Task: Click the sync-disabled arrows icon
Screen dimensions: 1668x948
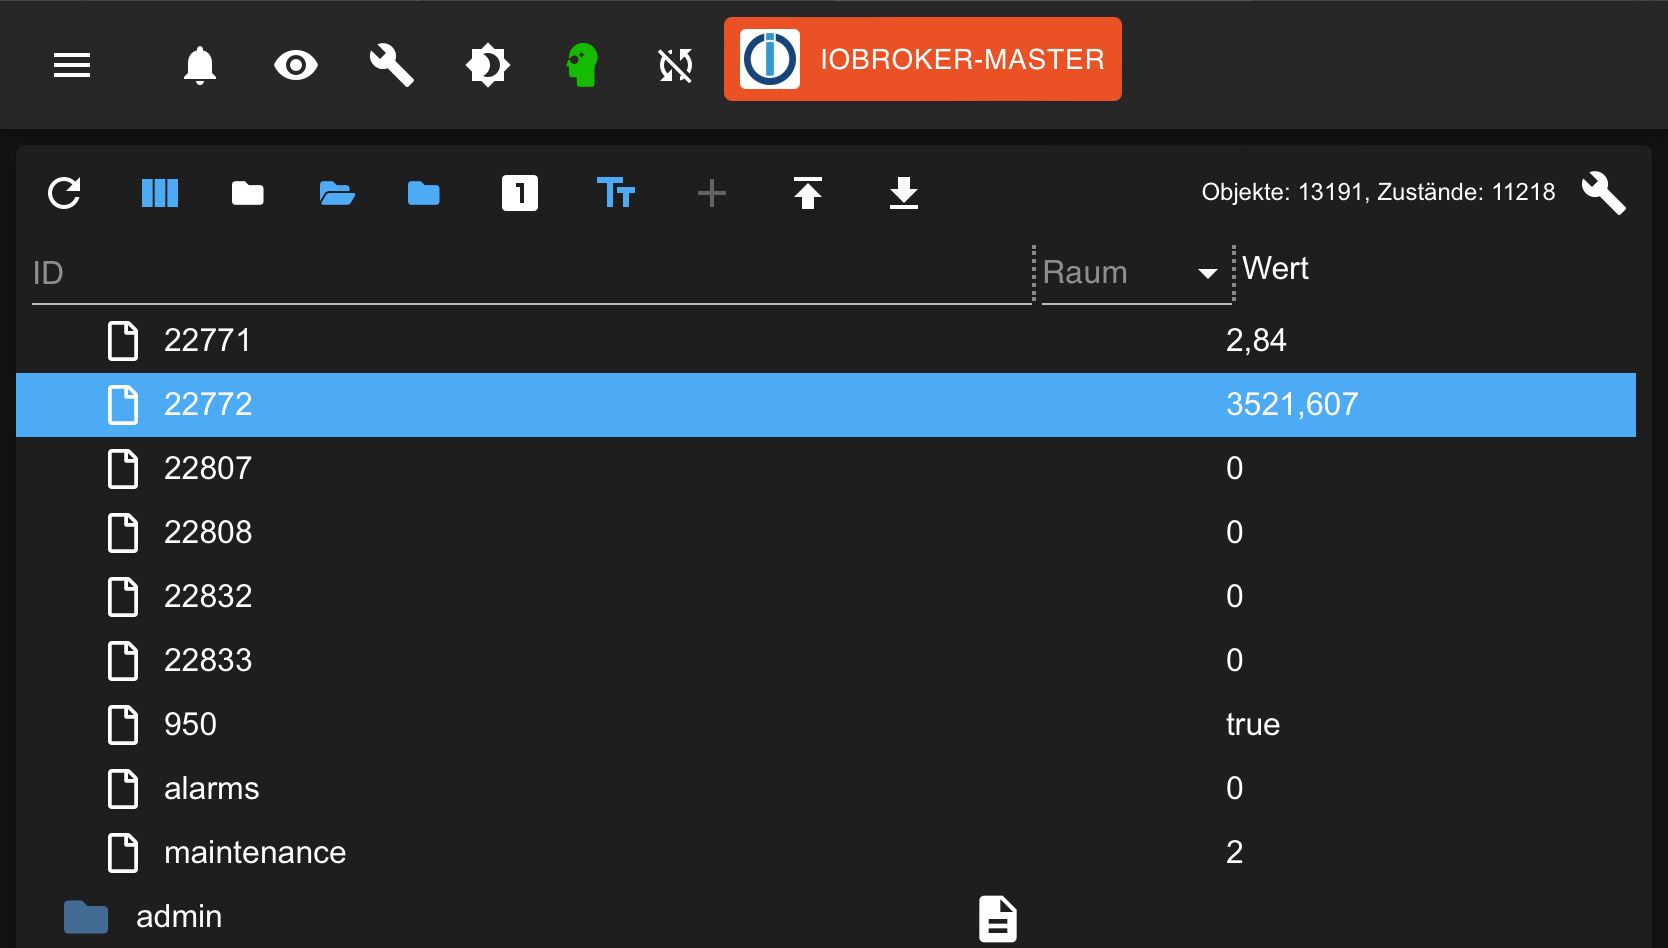Action: pos(676,66)
